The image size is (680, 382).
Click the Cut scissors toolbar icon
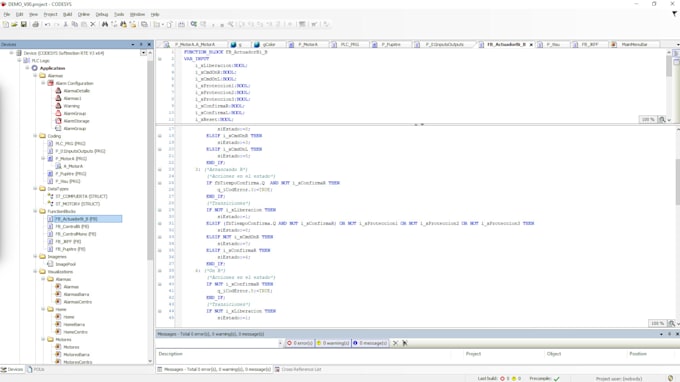pyautogui.click(x=65, y=25)
